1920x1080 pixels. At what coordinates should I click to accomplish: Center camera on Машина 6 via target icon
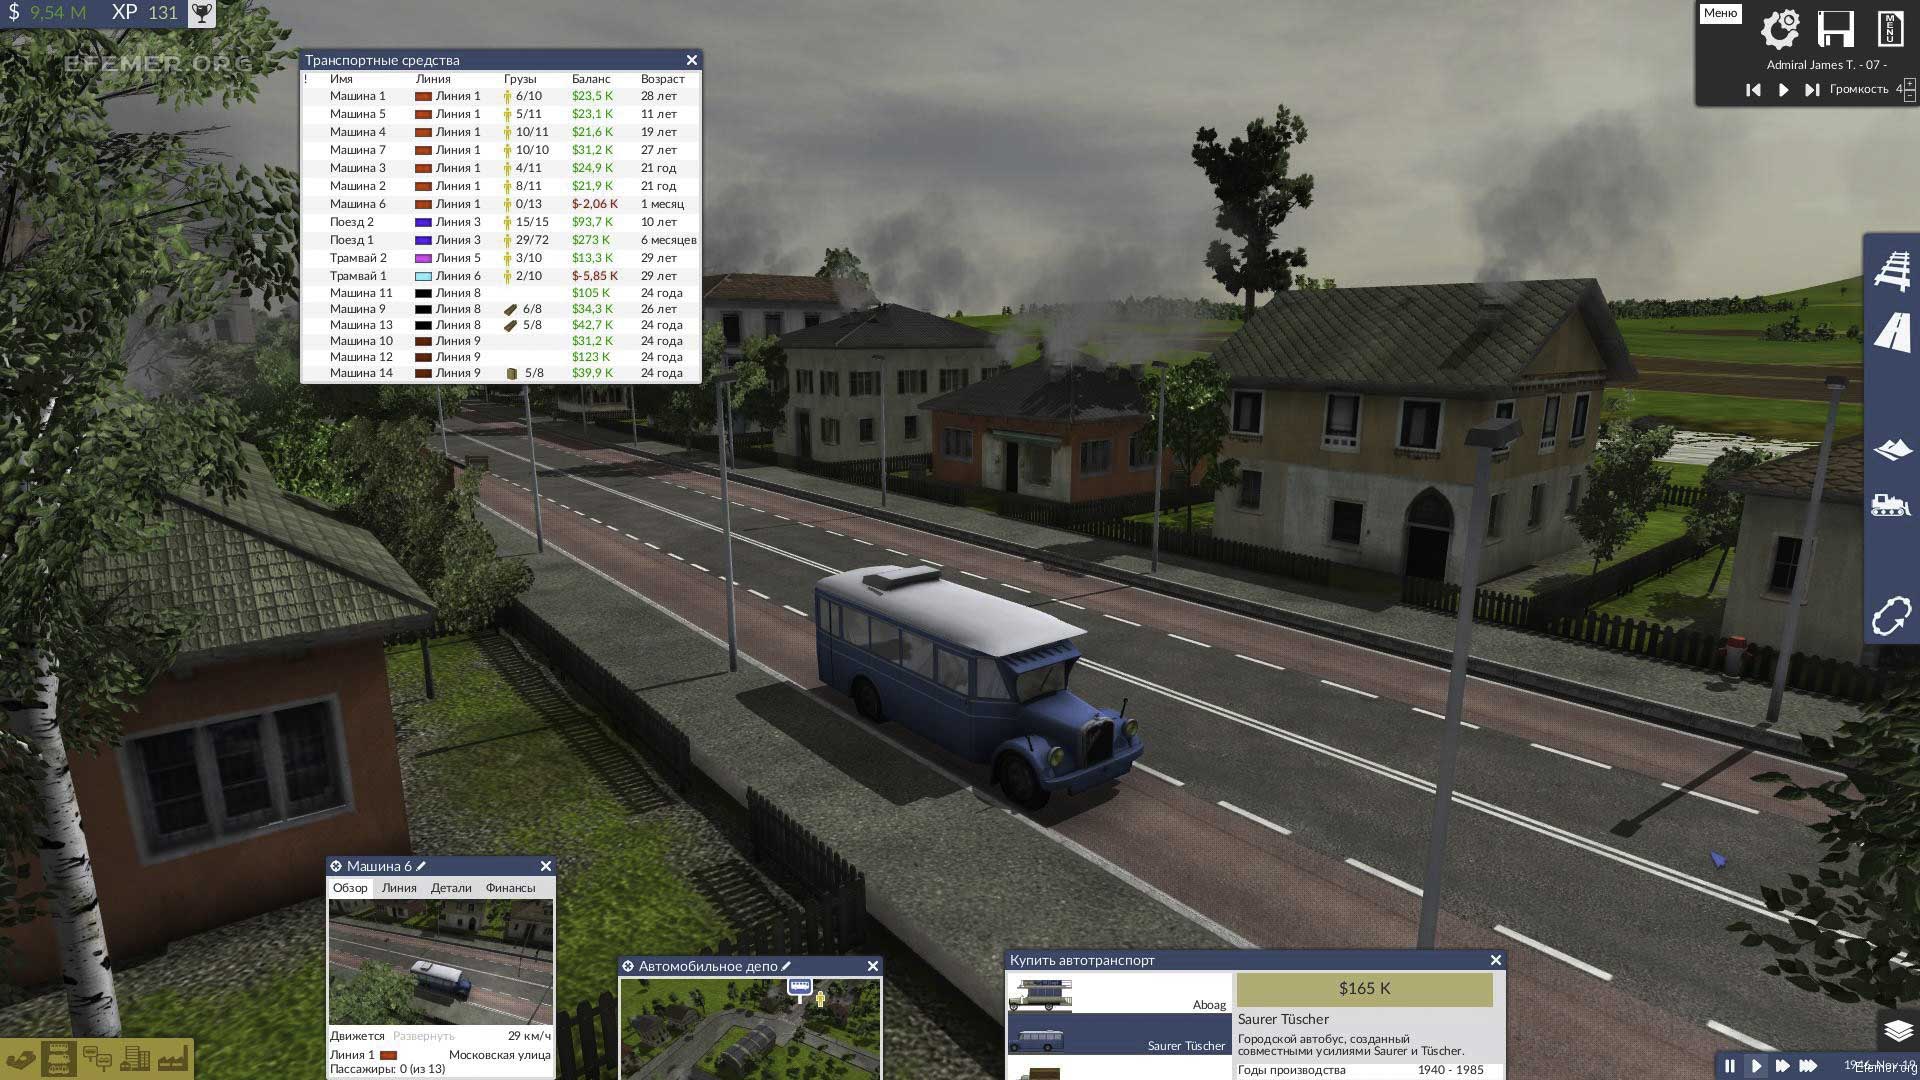(336, 866)
